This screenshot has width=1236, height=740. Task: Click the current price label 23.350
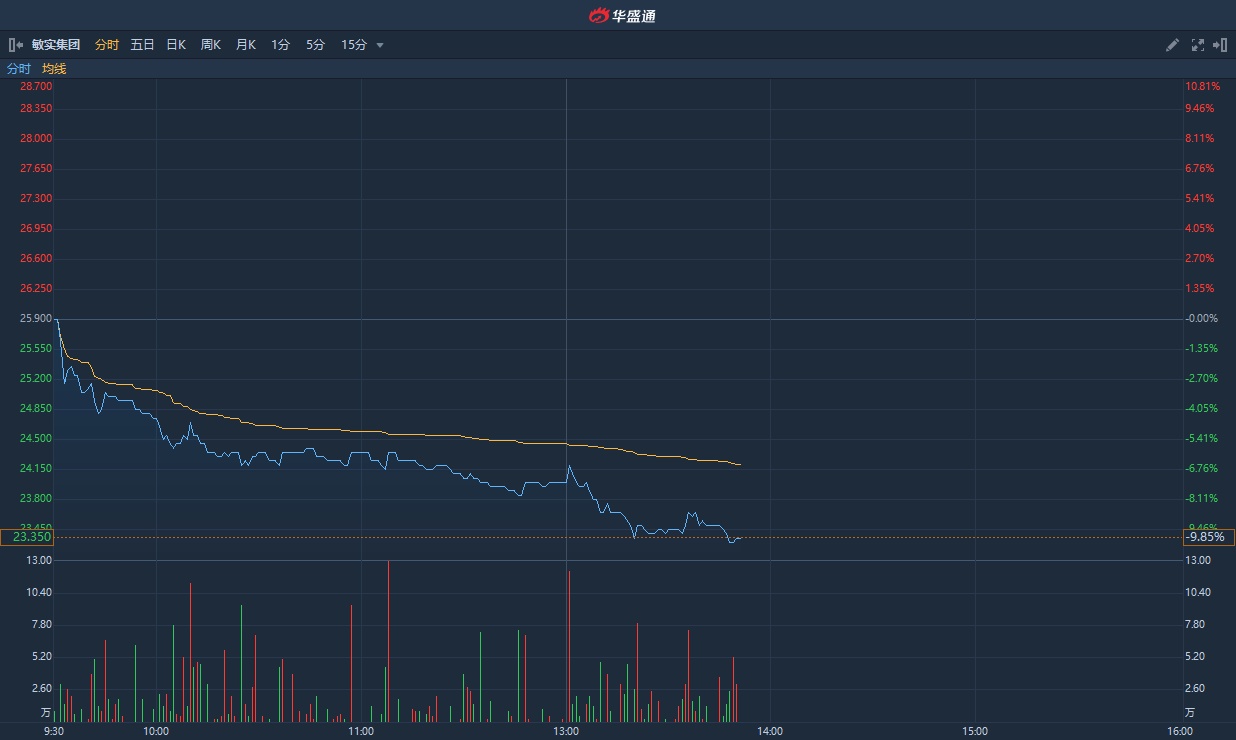(x=27, y=537)
